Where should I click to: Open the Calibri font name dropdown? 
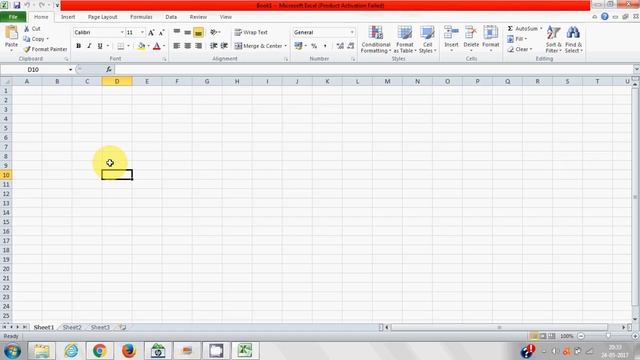(122, 32)
